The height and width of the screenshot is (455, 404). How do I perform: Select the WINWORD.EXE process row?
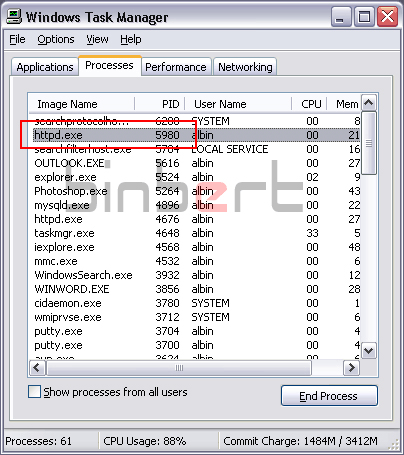pos(196,289)
